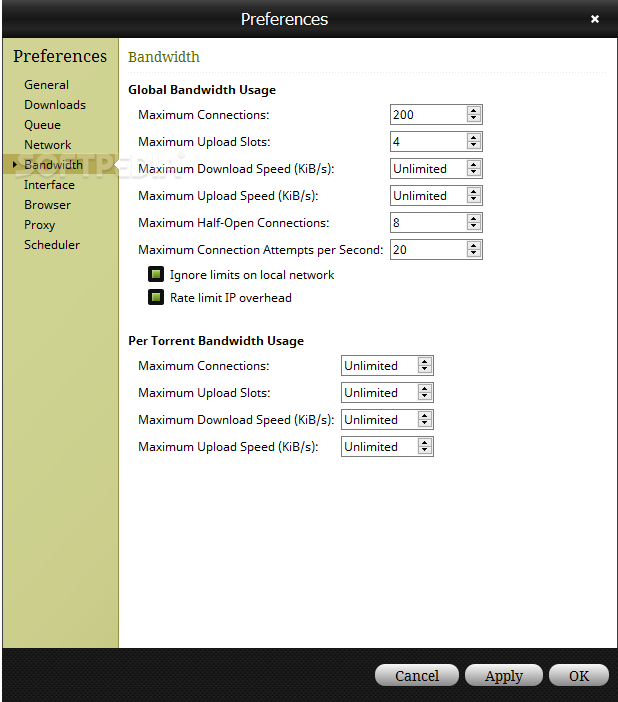Increase per-torrent Maximum Download Speed value
Viewport: 618px width, 702px height.
(425, 415)
